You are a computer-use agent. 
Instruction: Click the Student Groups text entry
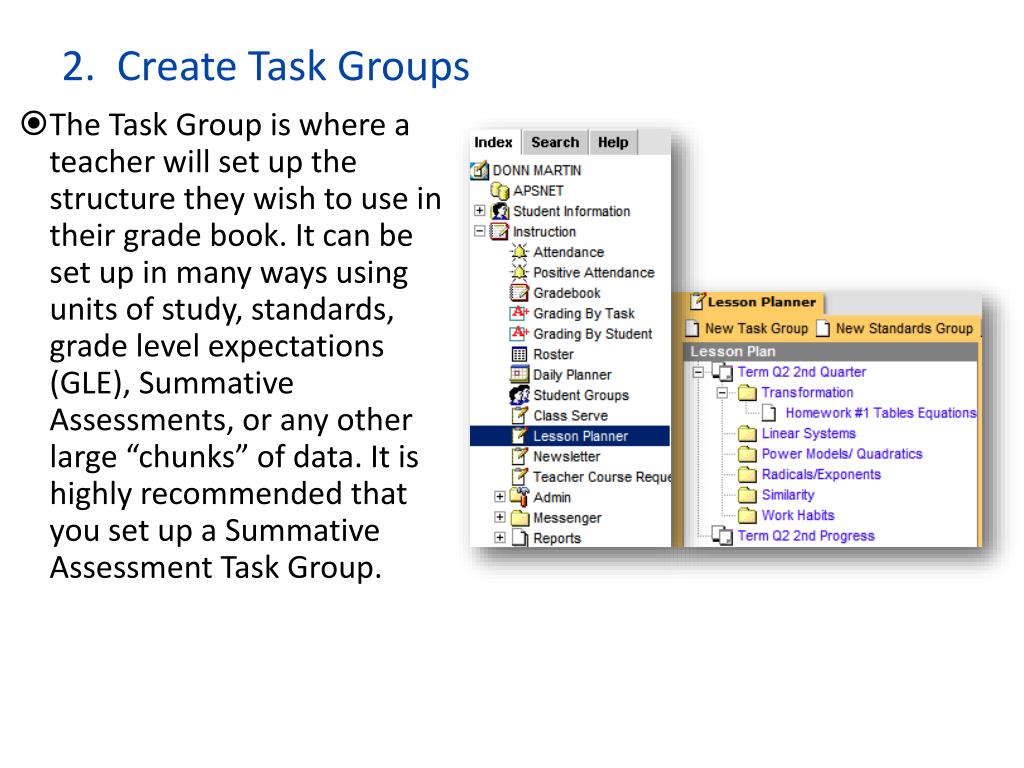pyautogui.click(x=581, y=395)
